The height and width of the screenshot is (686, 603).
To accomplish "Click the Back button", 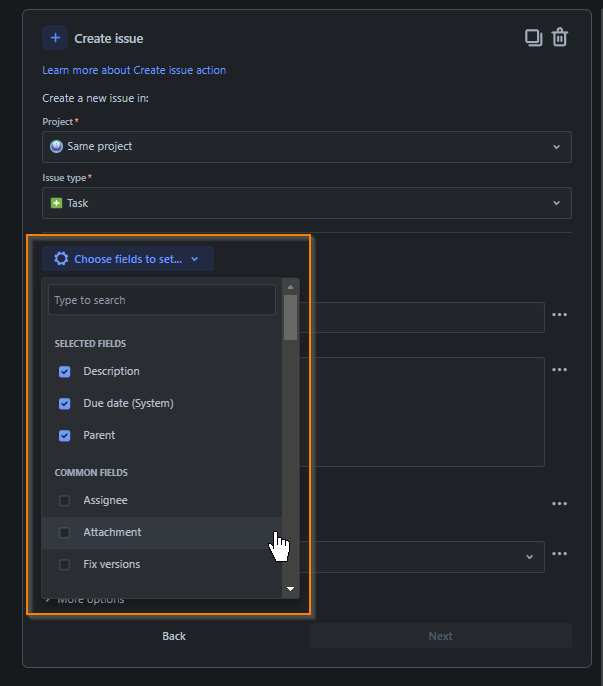I will [174, 636].
